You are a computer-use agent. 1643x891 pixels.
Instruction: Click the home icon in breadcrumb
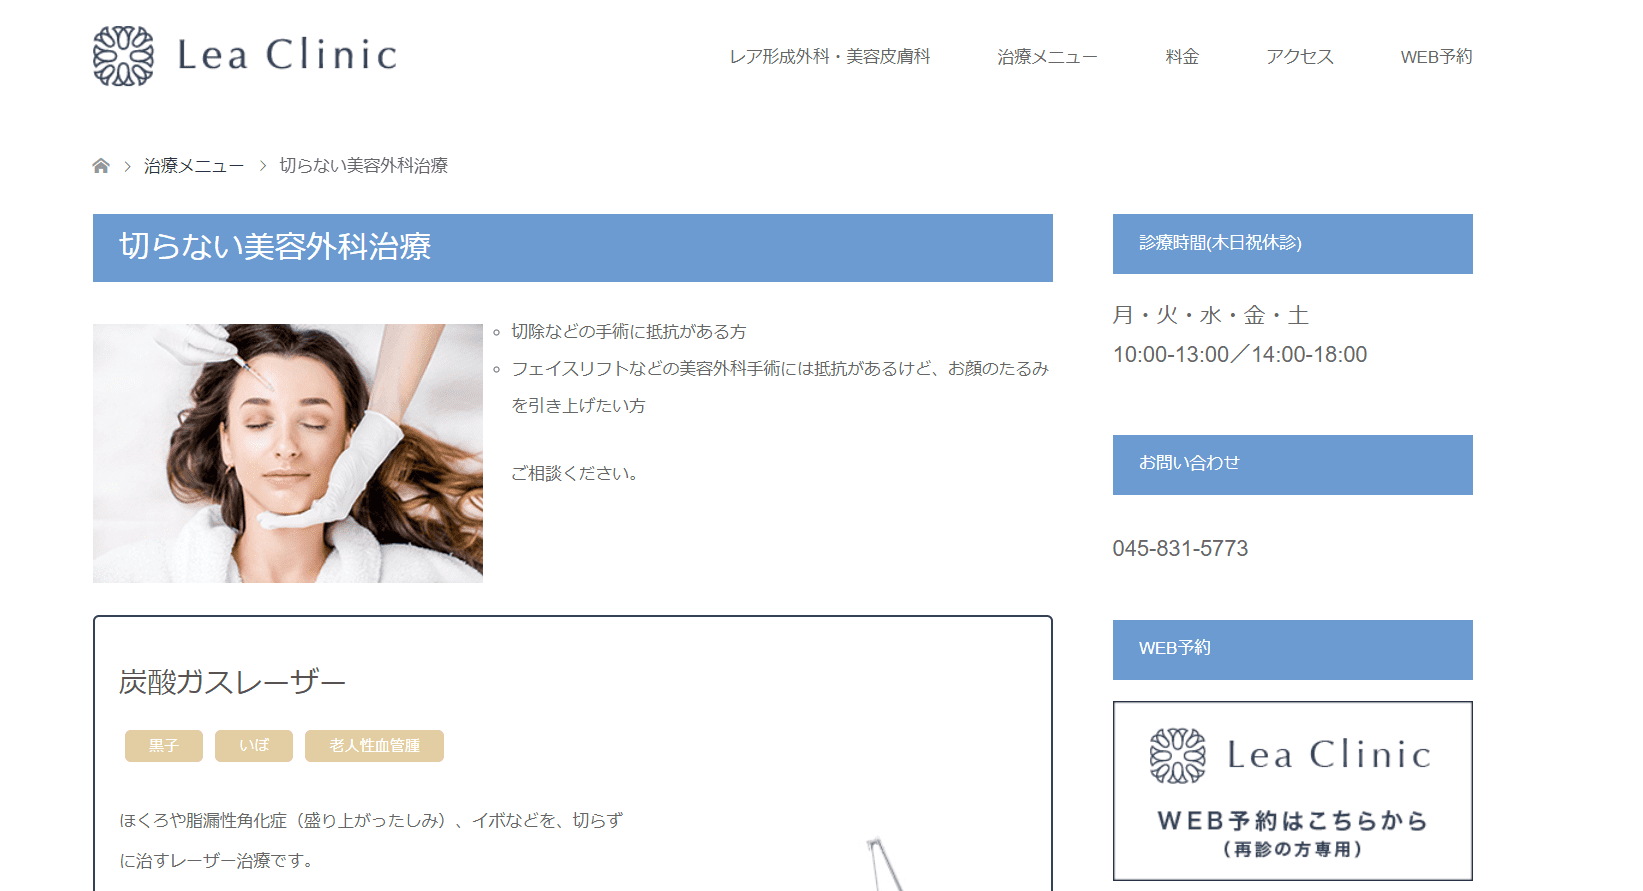[101, 166]
